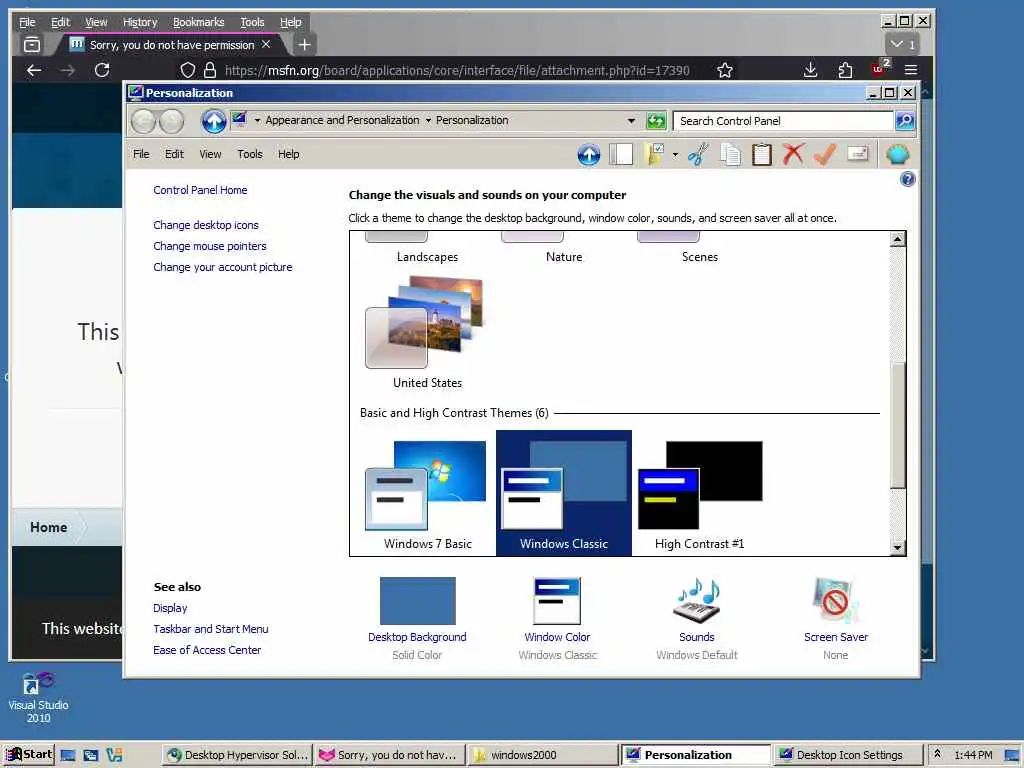Click the search magnifier icon in Control Panel

904,121
